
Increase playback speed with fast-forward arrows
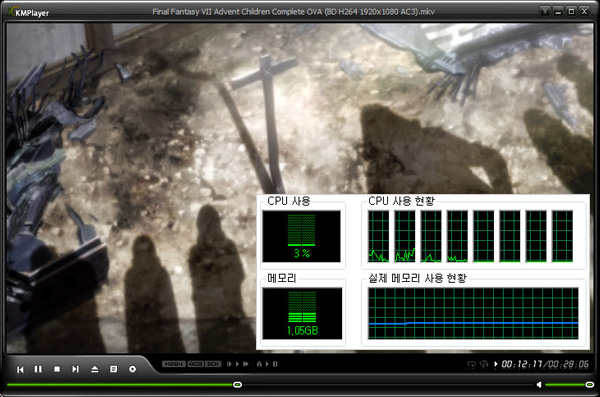pyautogui.click(x=246, y=364)
